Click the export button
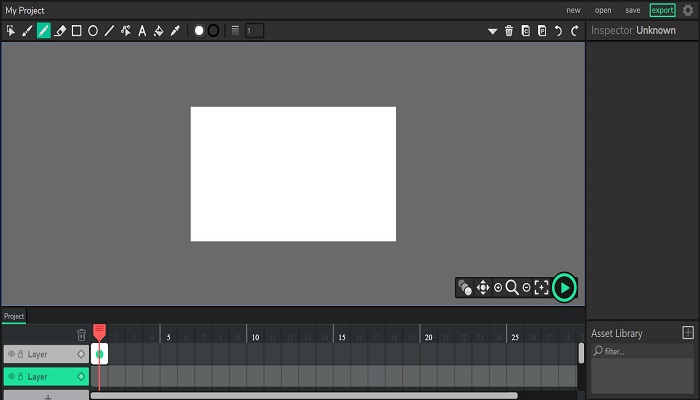 pyautogui.click(x=662, y=10)
